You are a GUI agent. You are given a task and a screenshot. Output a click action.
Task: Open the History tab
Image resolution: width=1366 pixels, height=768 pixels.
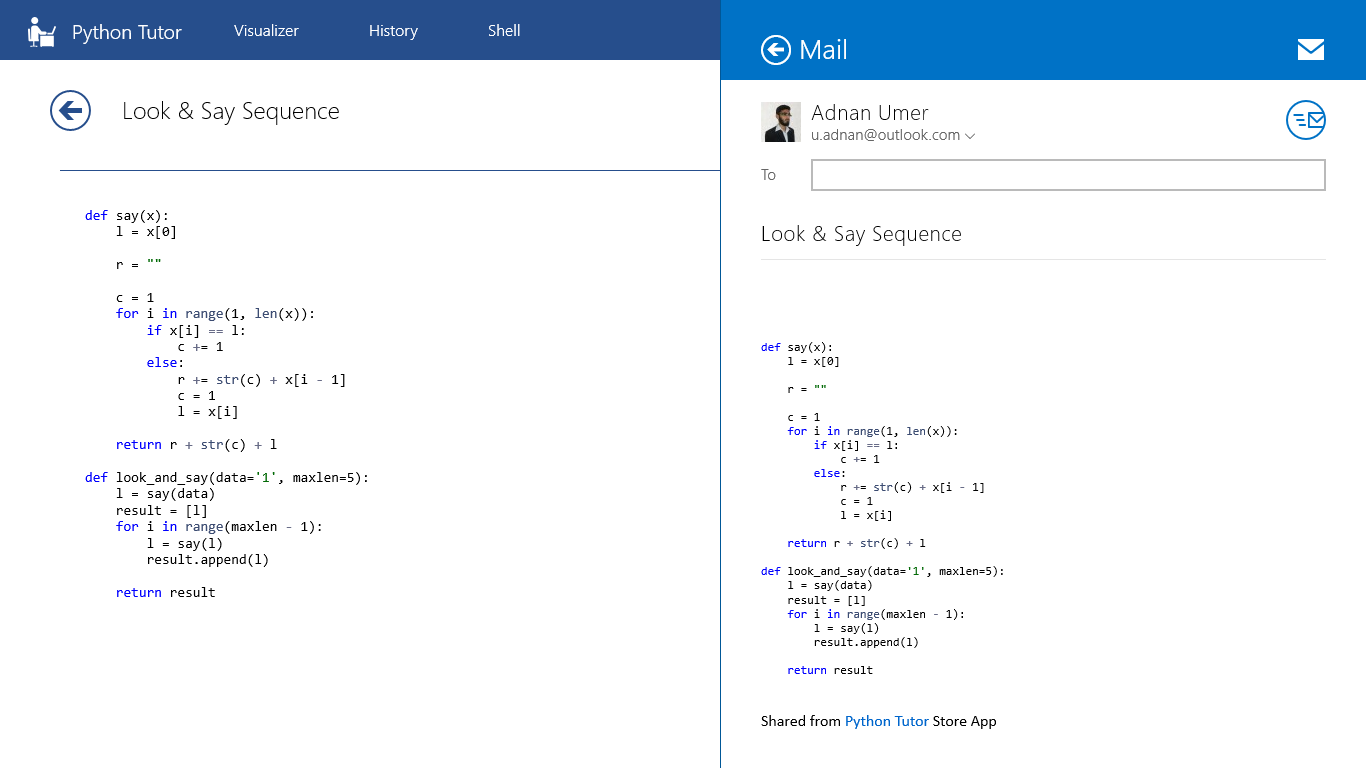(393, 31)
